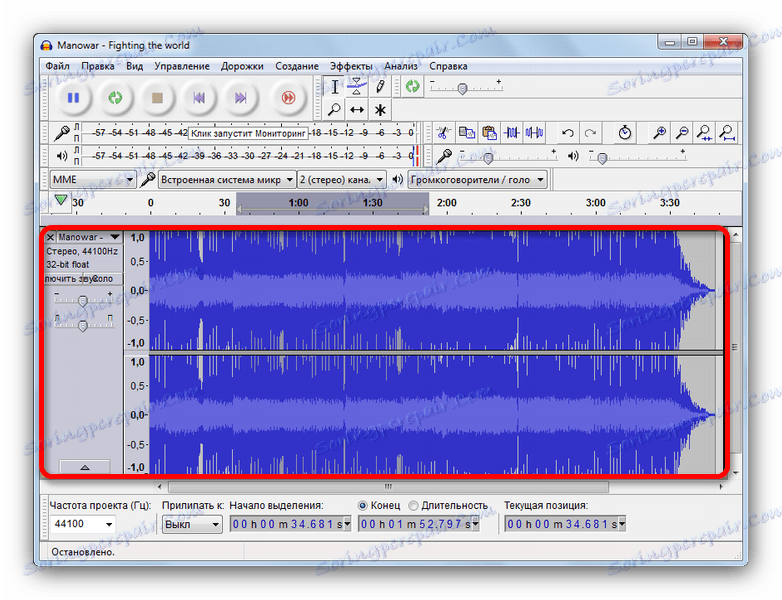Screen dimensions: 782x600
Task: Select the Длительность radio button
Action: (x=413, y=506)
